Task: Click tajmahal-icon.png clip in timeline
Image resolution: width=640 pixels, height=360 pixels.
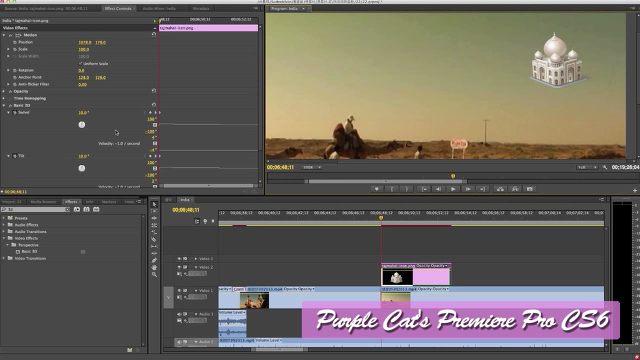Action: click(416, 274)
